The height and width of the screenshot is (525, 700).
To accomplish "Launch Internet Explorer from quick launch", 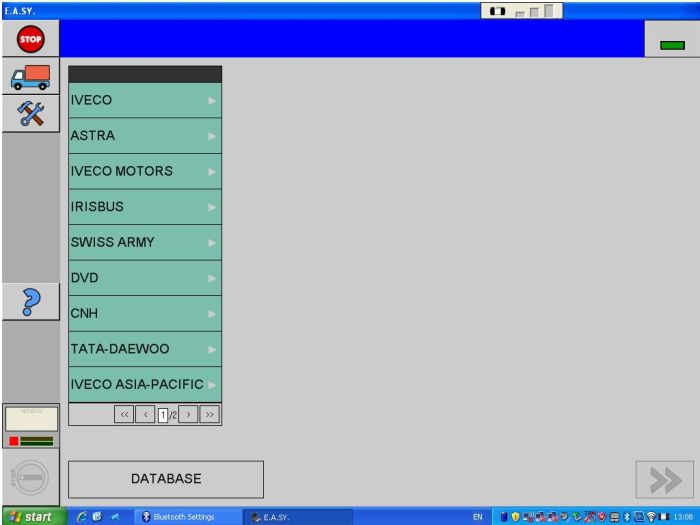I will tap(82, 517).
